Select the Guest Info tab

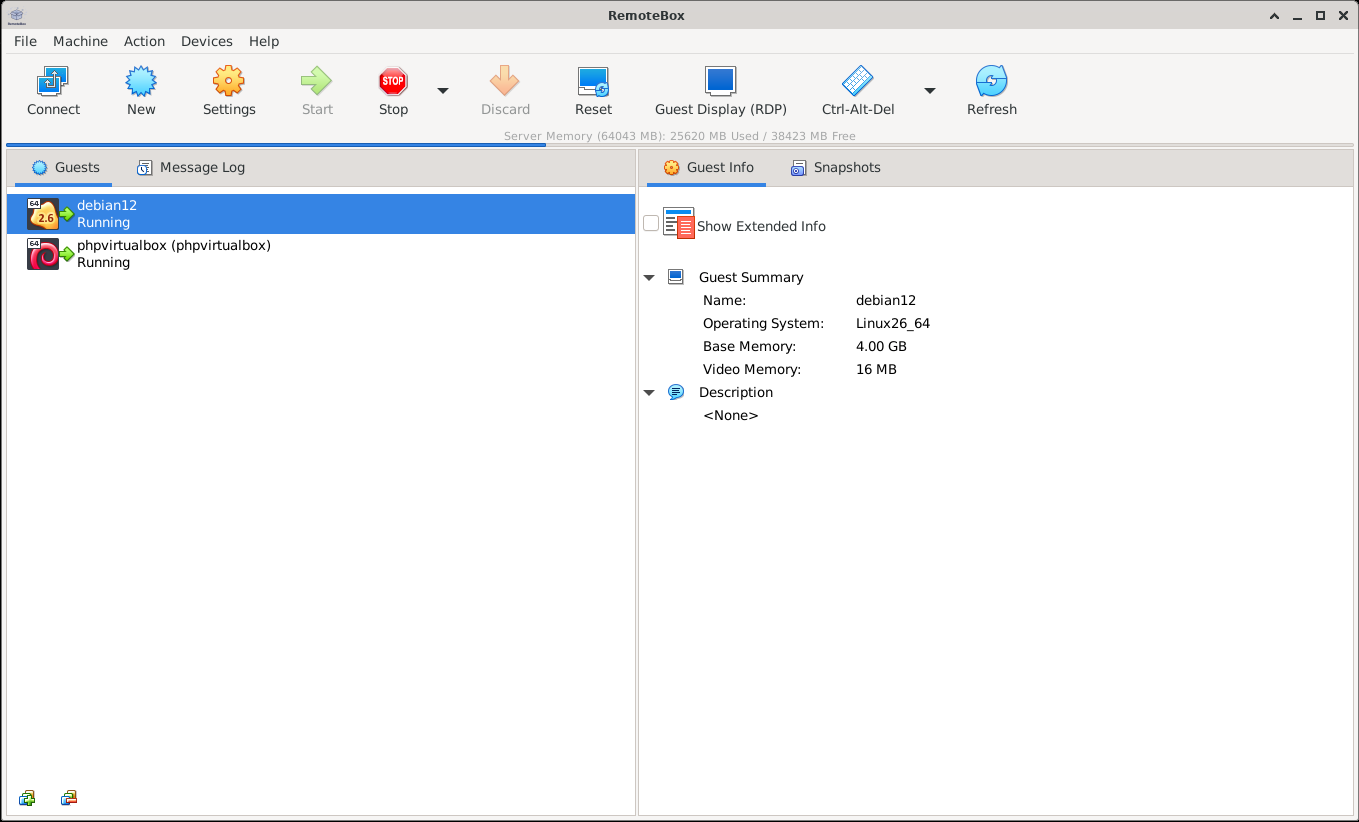click(x=707, y=168)
